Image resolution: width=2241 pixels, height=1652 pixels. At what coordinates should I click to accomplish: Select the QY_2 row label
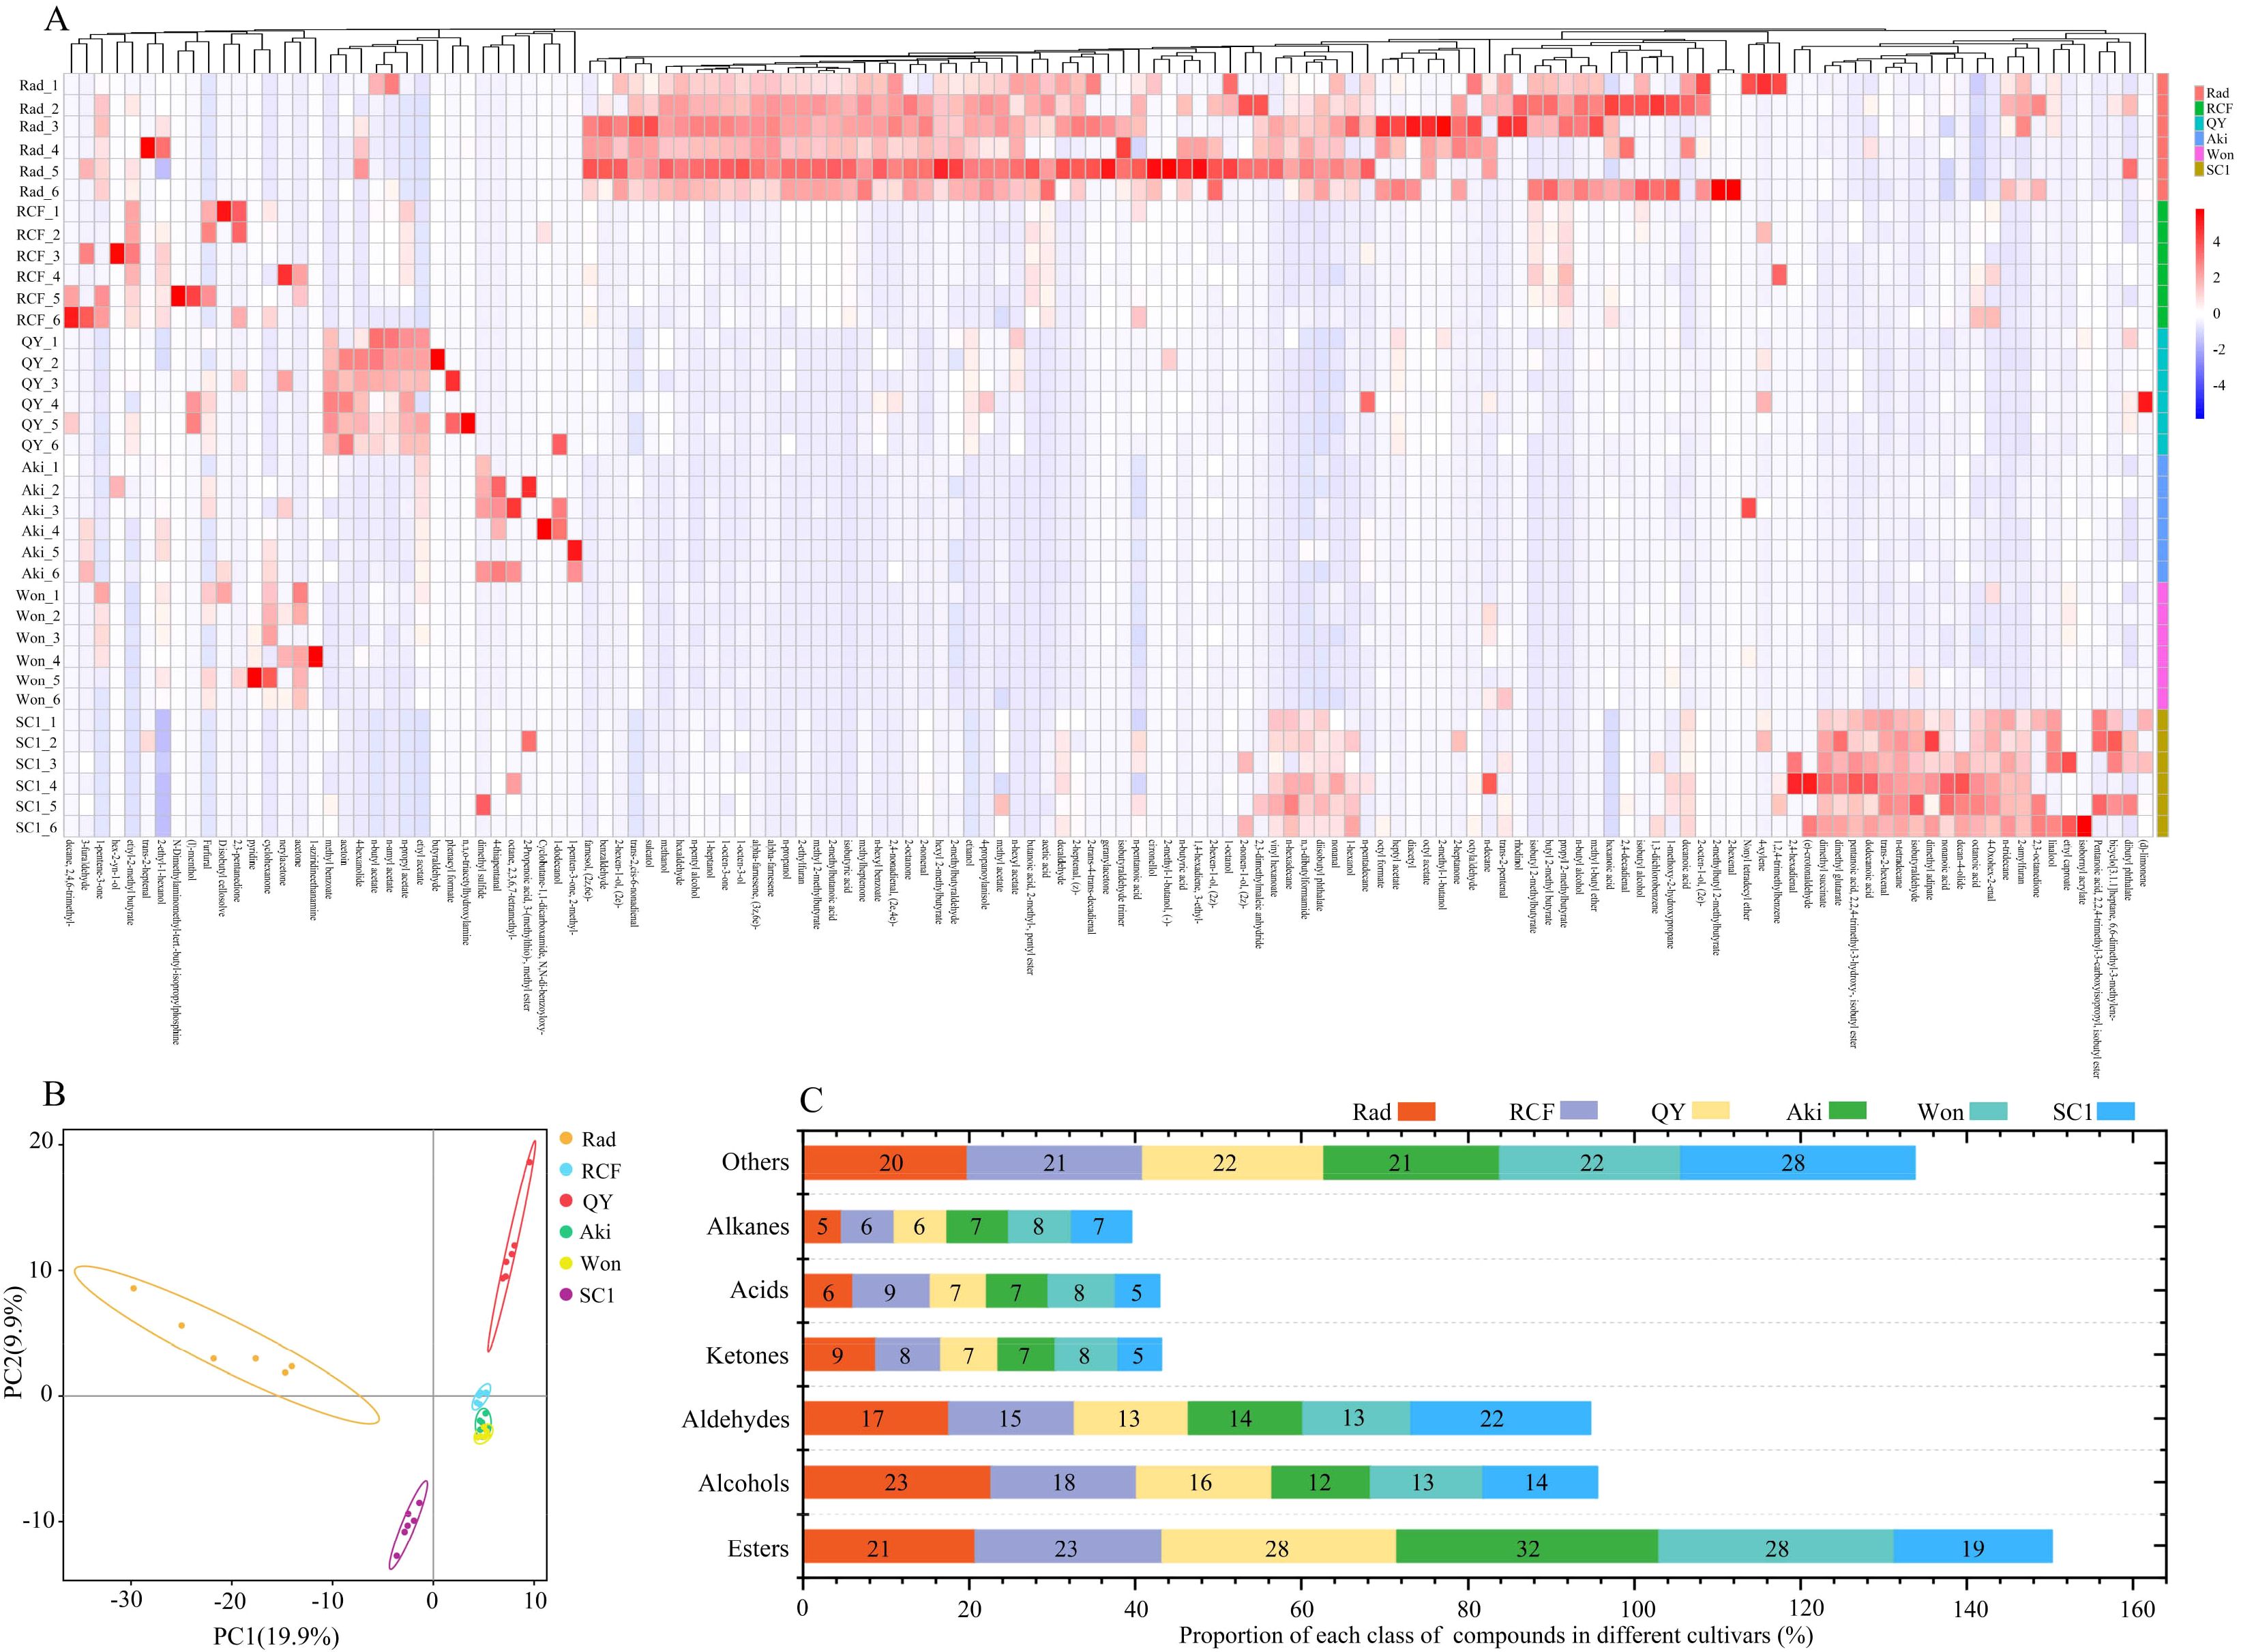[39, 363]
